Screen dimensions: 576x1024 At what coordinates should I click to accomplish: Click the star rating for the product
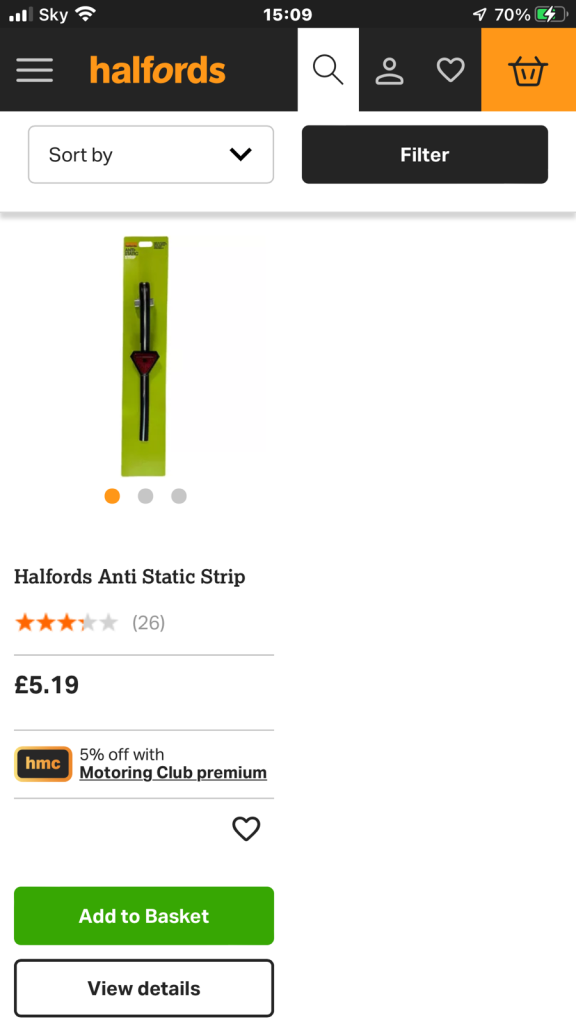[x=66, y=622]
